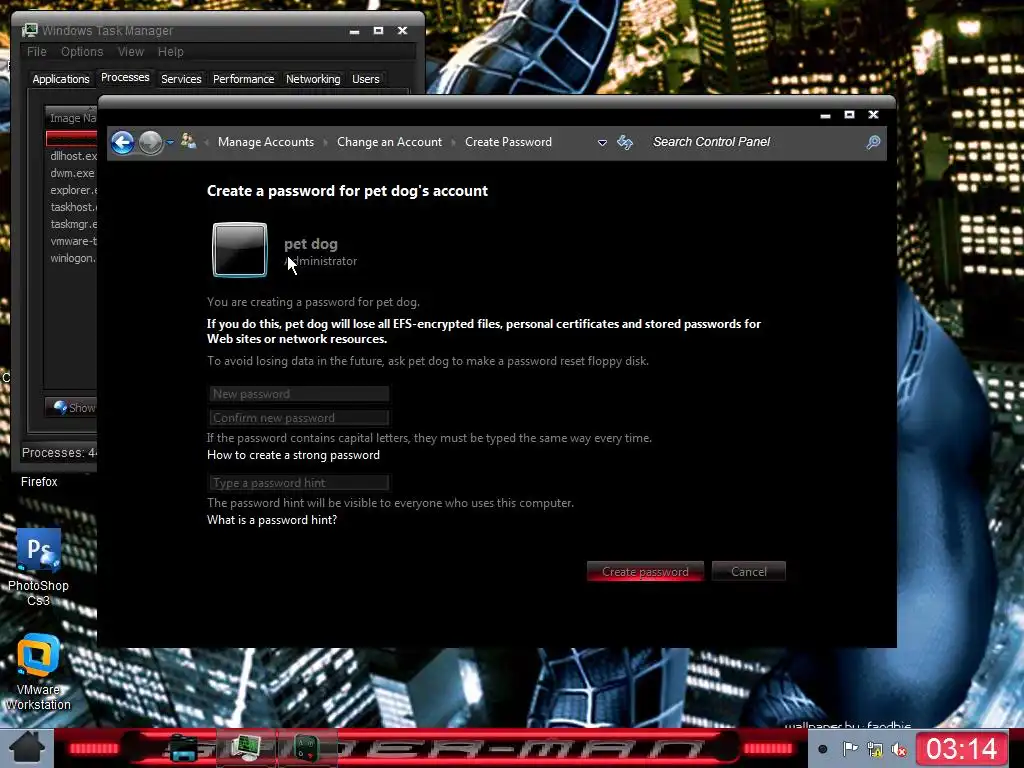The height and width of the screenshot is (768, 1024).
Task: Open Task Manager's View menu
Action: pos(131,52)
